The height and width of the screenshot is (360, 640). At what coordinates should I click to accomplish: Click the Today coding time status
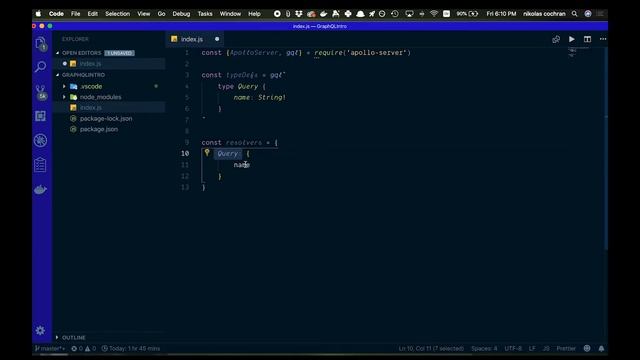[131, 348]
